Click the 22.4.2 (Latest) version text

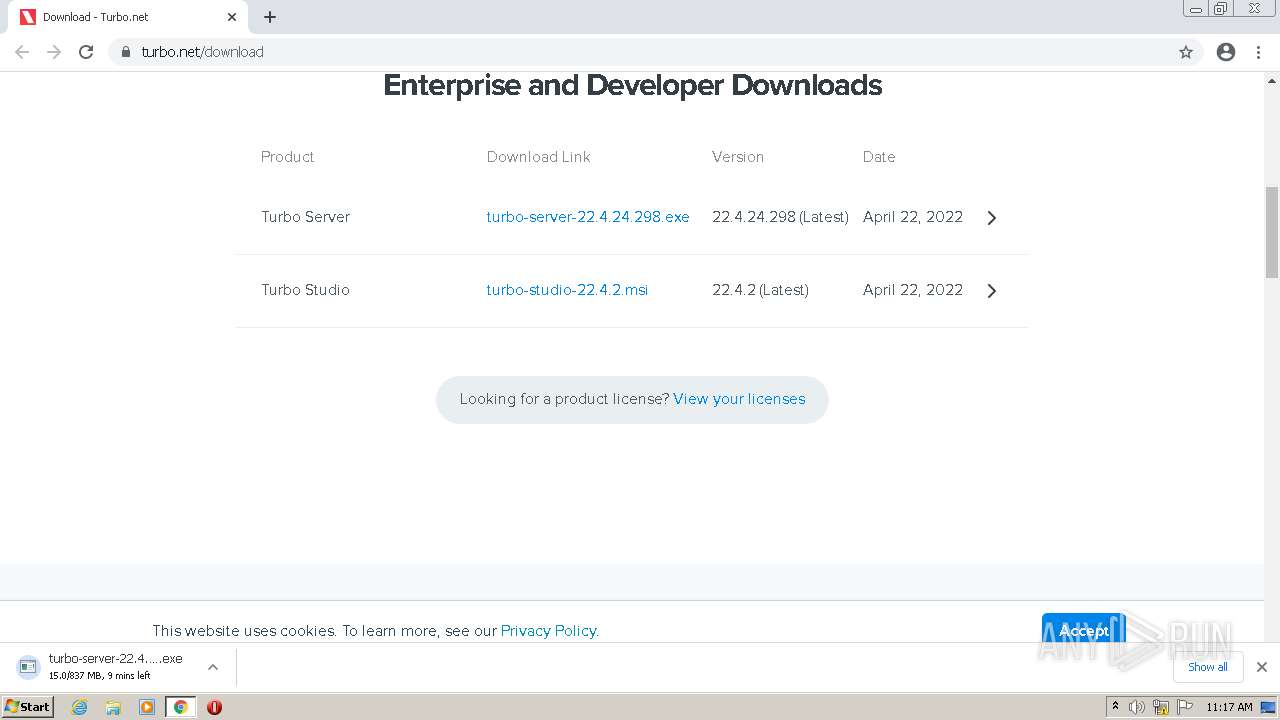click(x=760, y=290)
